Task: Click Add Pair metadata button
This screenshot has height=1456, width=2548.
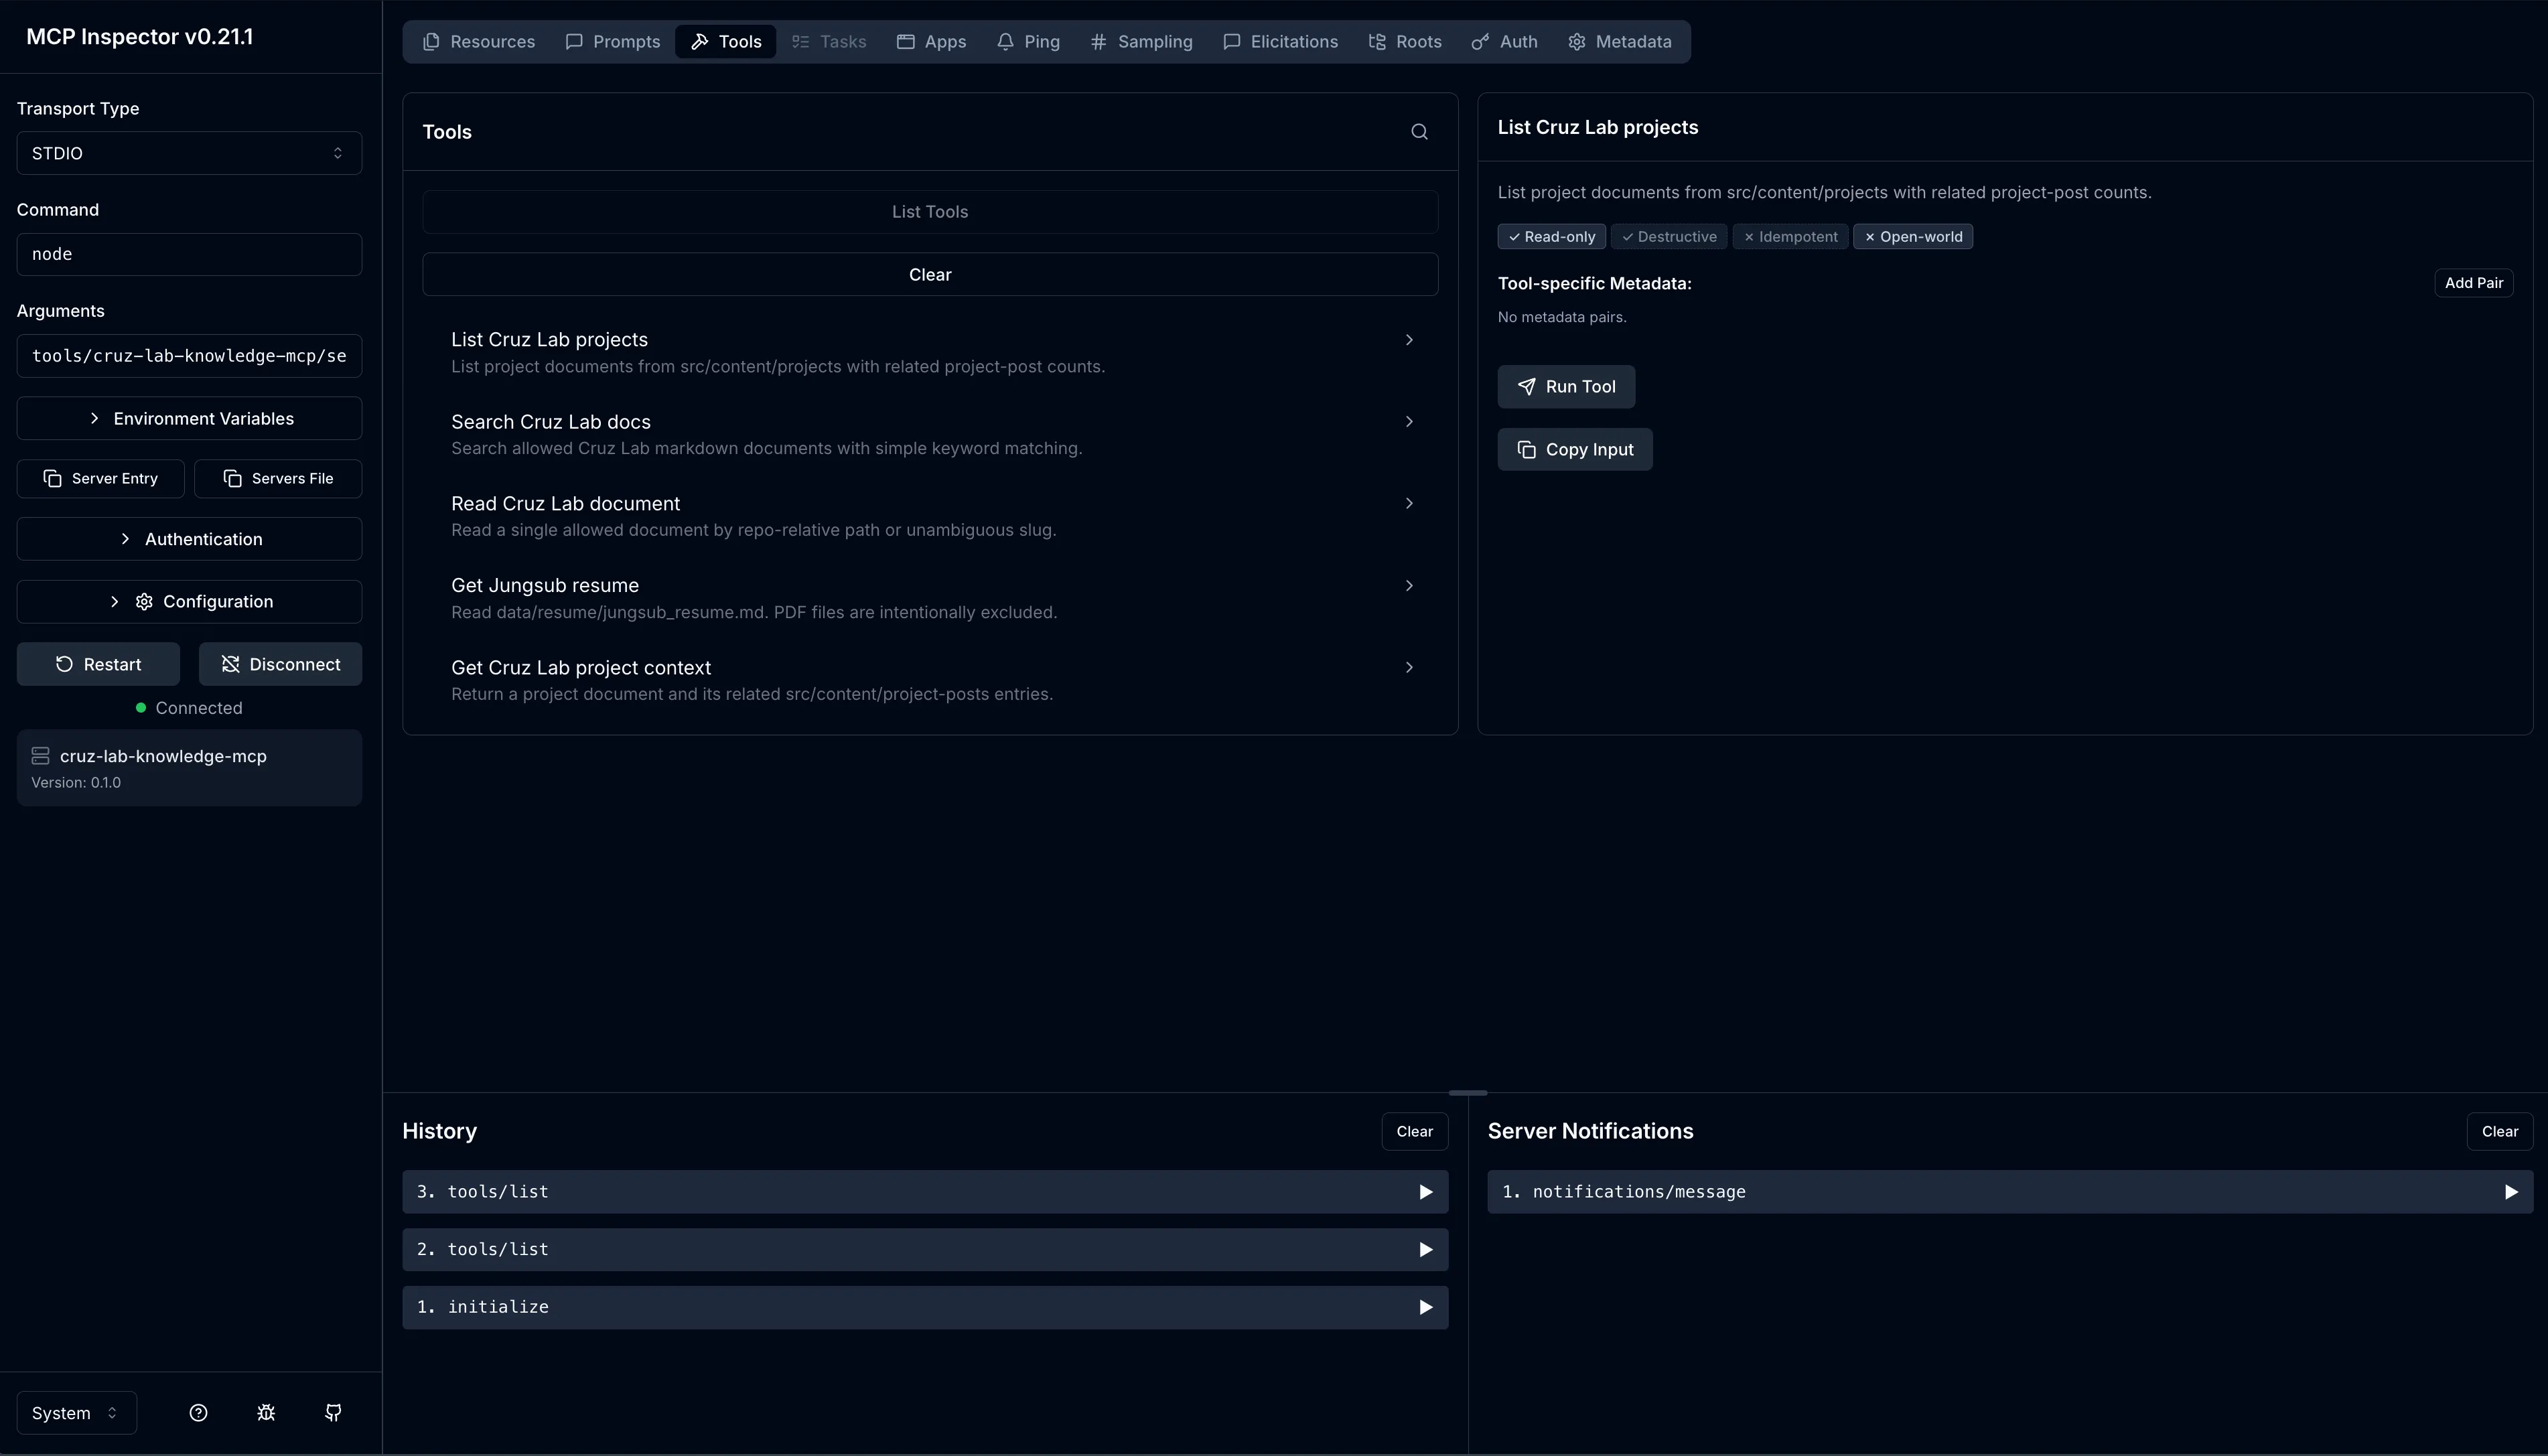Action: pos(2474,283)
